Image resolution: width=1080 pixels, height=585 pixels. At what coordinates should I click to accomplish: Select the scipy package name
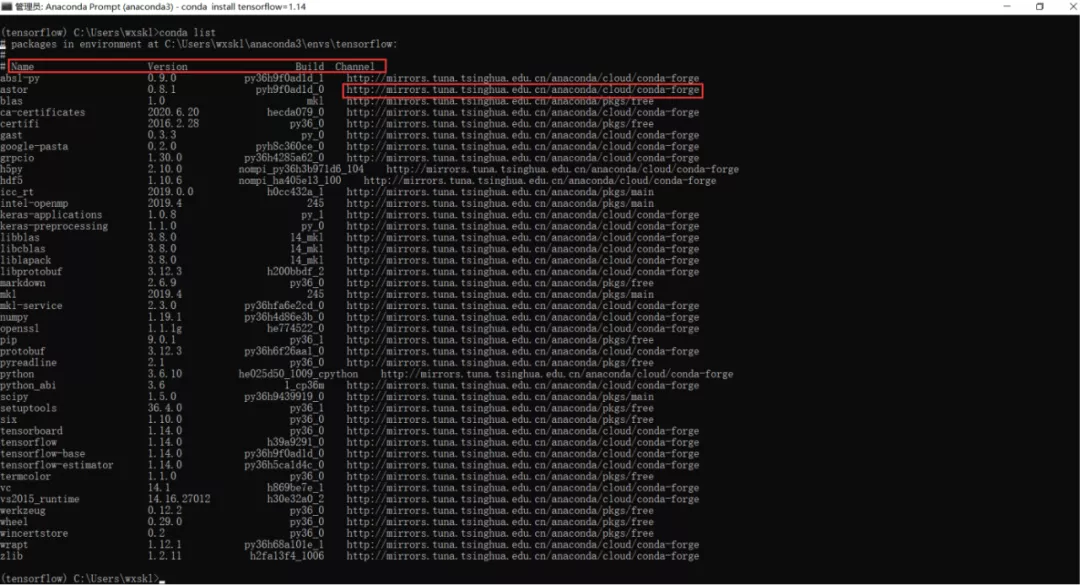tap(14, 396)
